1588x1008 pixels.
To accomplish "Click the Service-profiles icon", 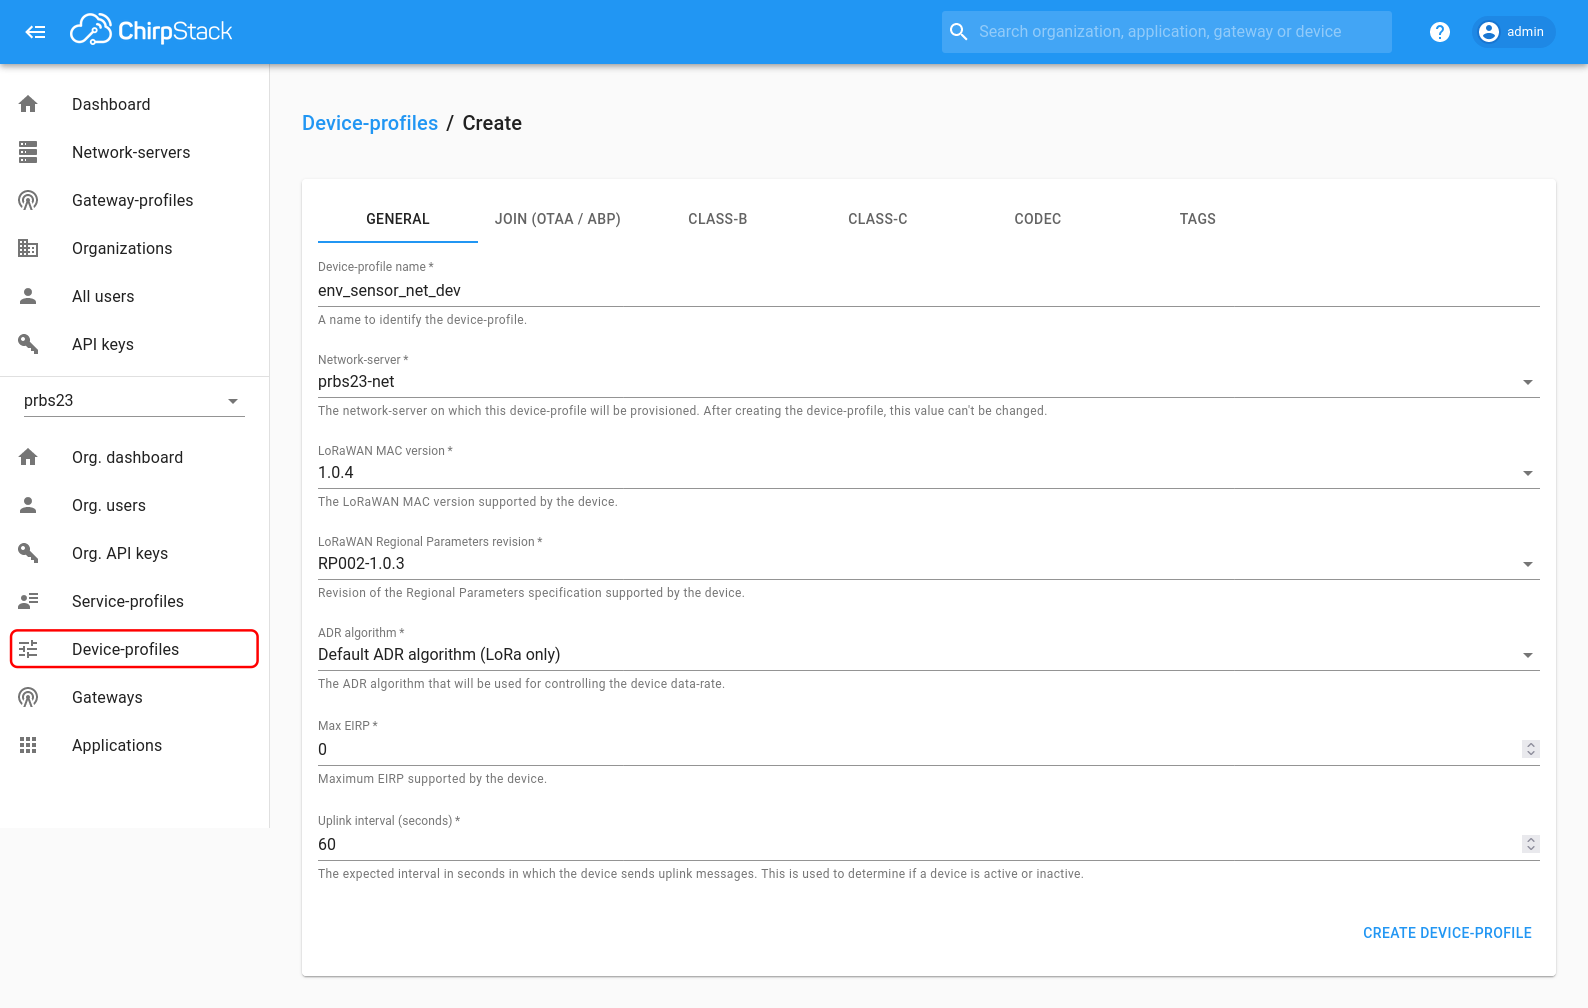I will point(28,601).
